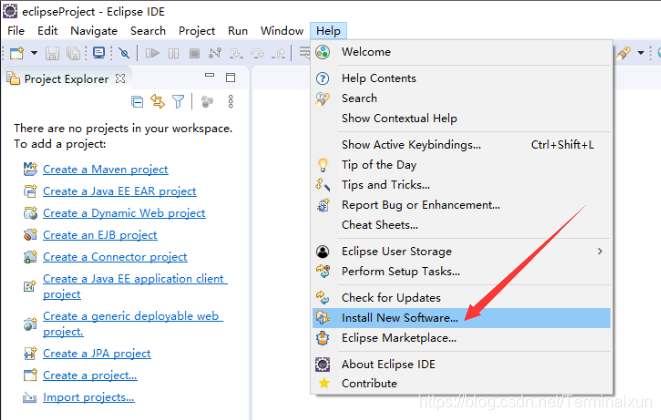The image size is (661, 420).
Task: Click the New wizard toolbar icon
Action: (17, 53)
